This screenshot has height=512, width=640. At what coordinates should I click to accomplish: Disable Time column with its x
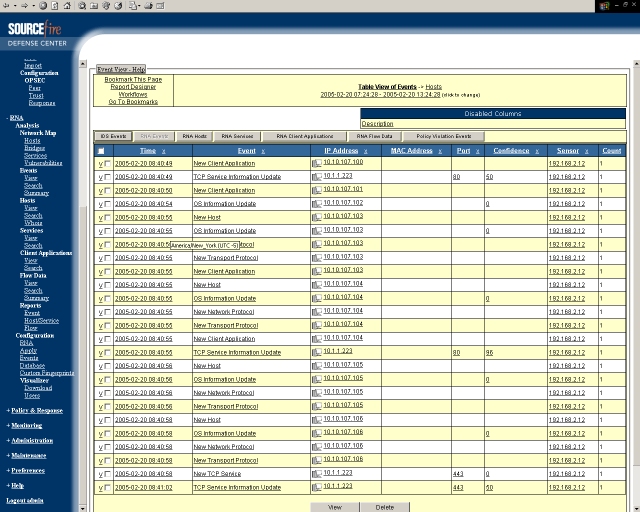point(164,151)
